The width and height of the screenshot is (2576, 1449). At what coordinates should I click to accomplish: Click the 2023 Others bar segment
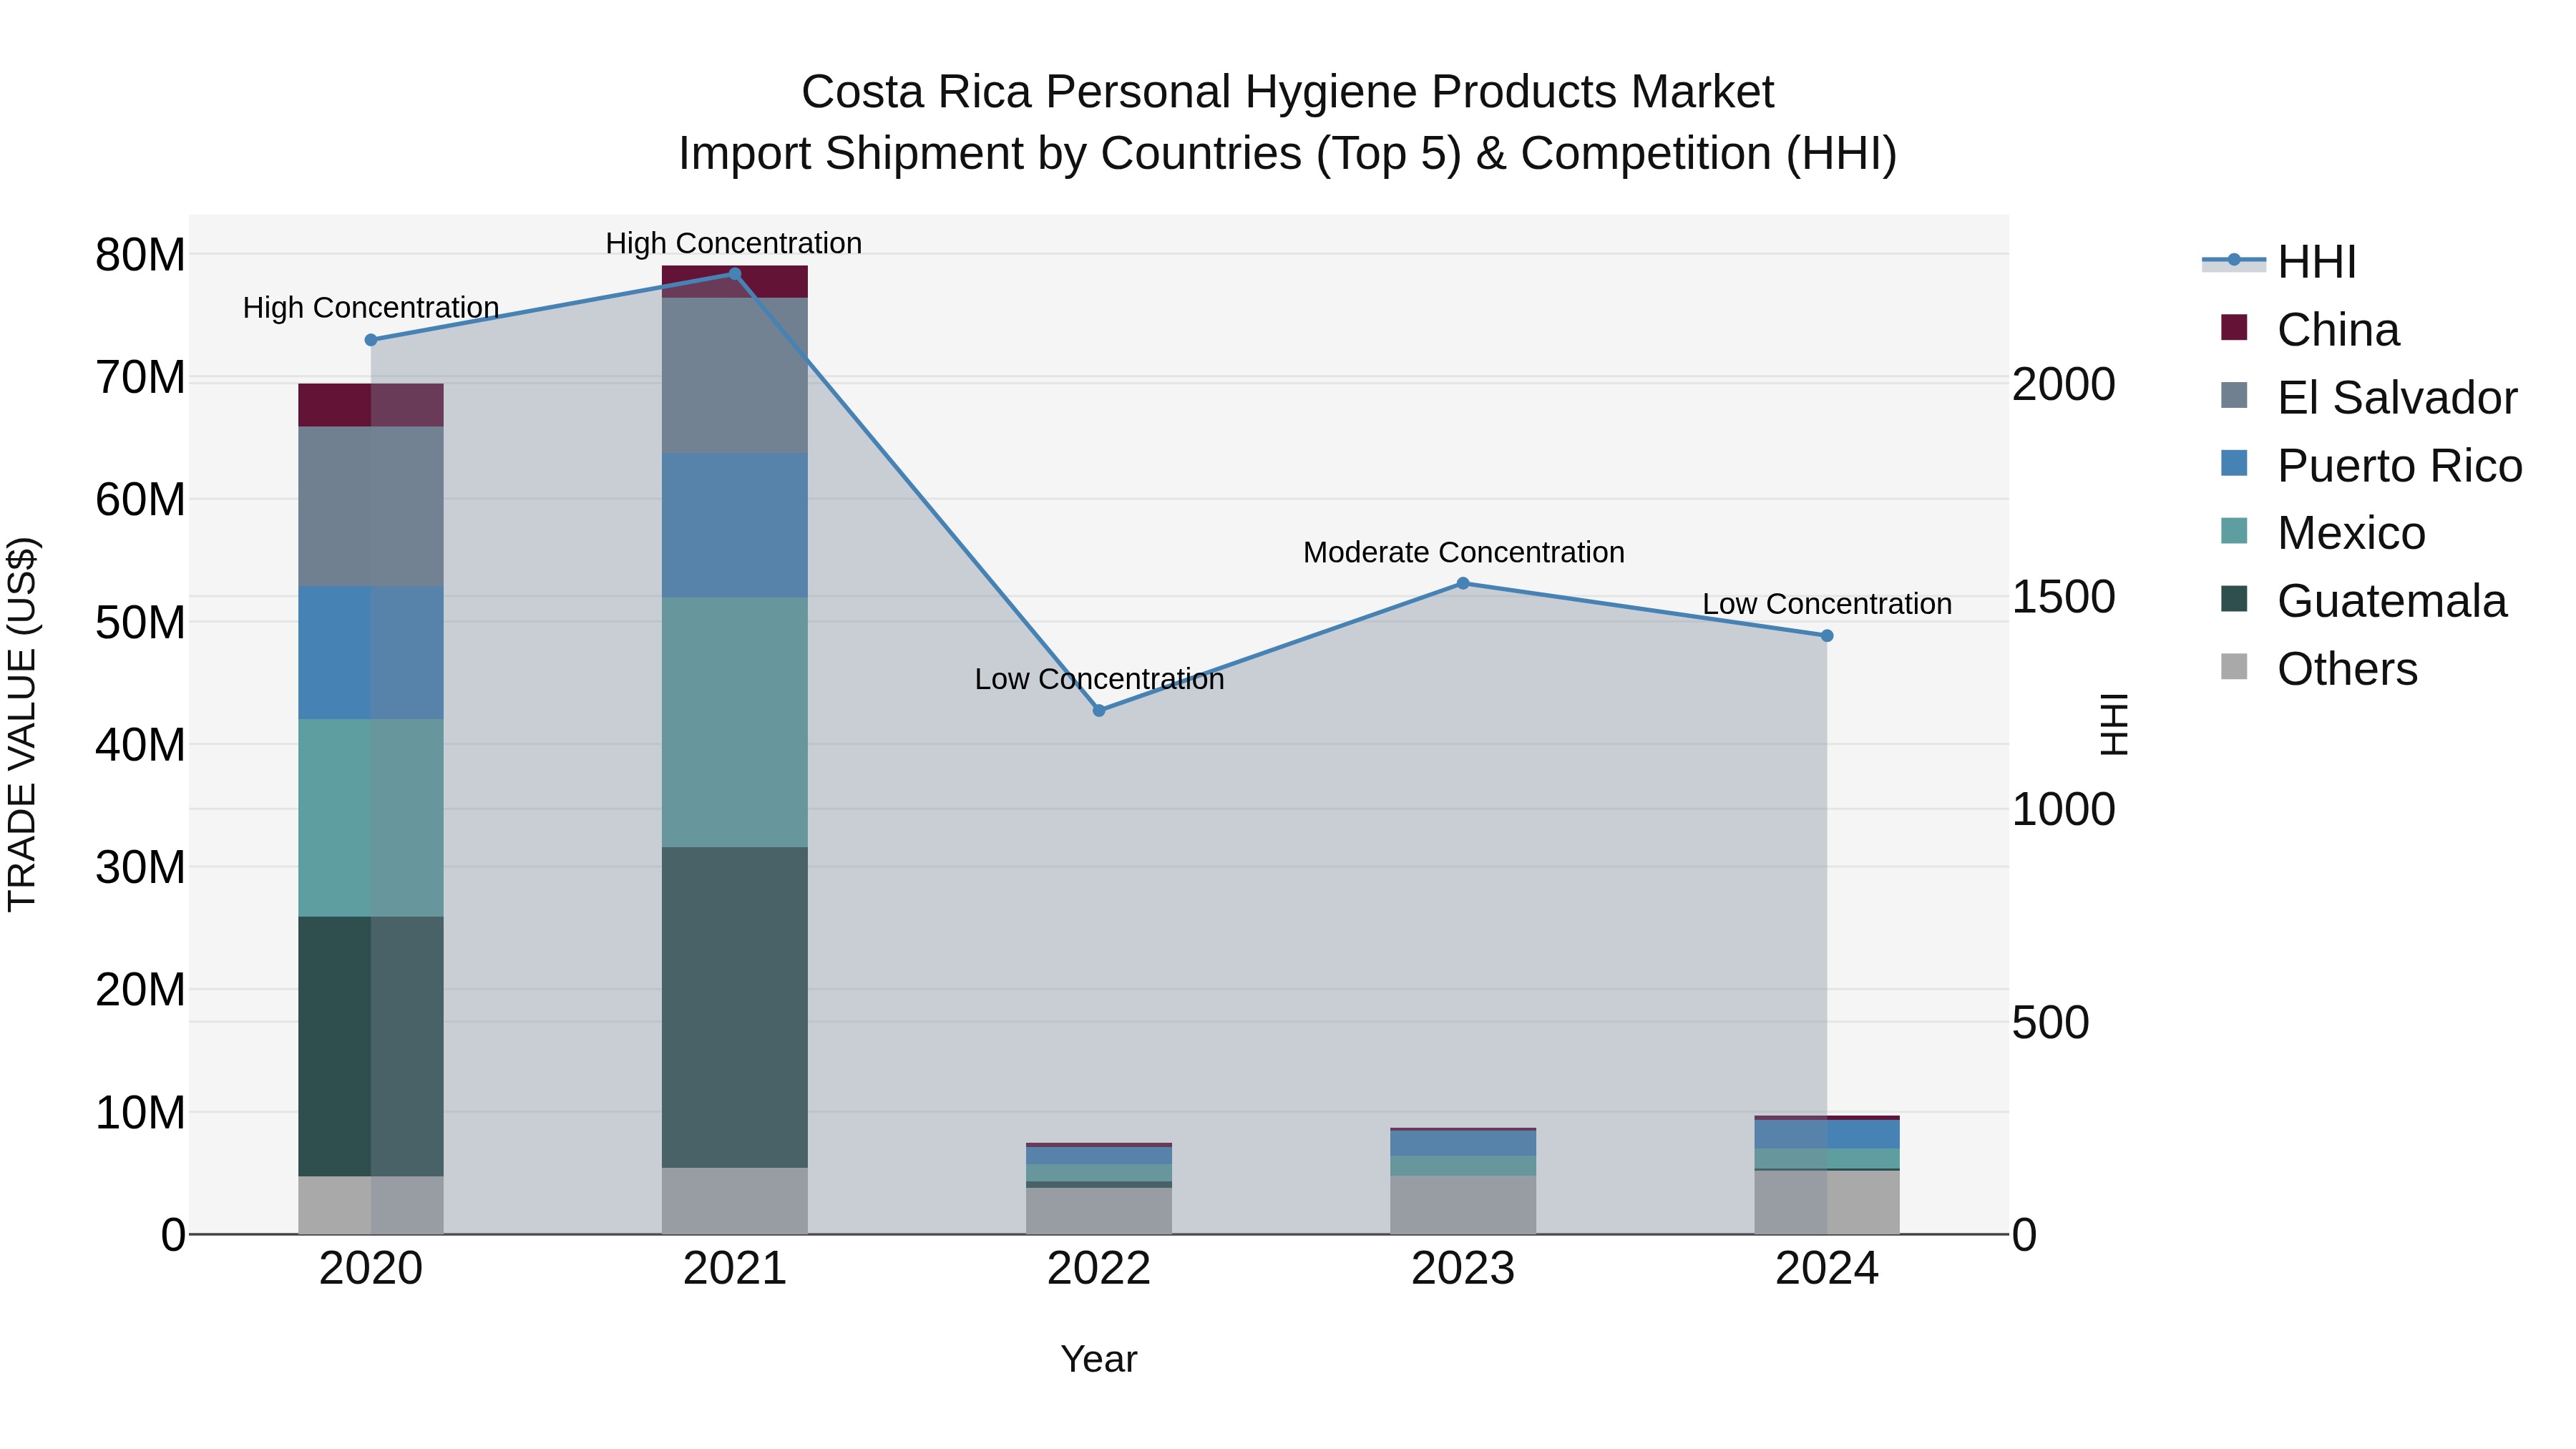(1463, 1205)
